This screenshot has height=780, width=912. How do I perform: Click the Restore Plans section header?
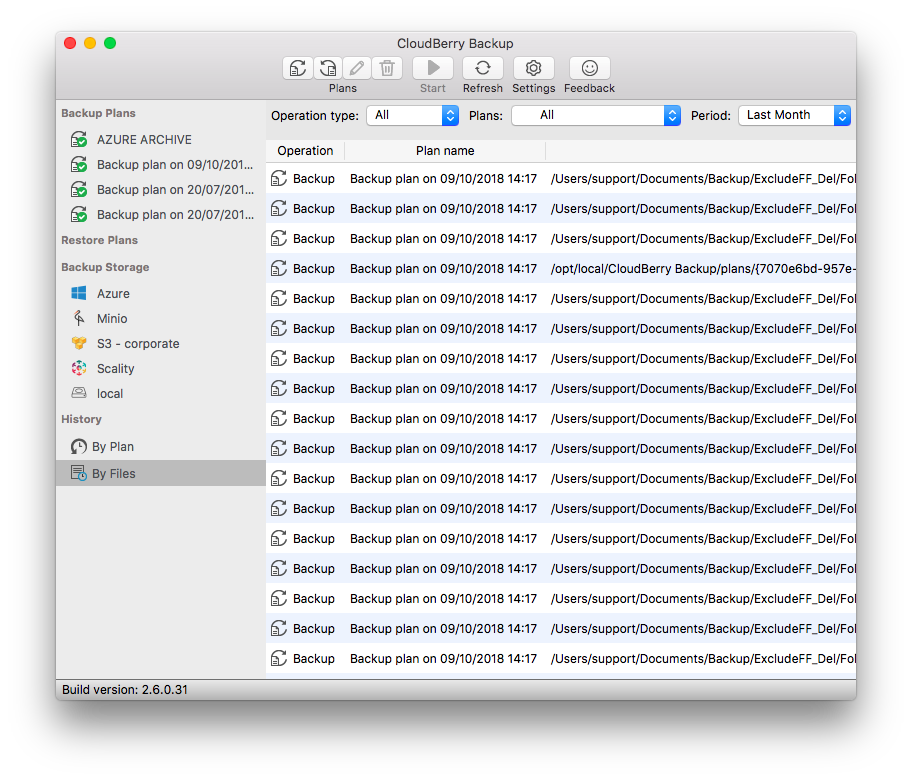tap(99, 240)
